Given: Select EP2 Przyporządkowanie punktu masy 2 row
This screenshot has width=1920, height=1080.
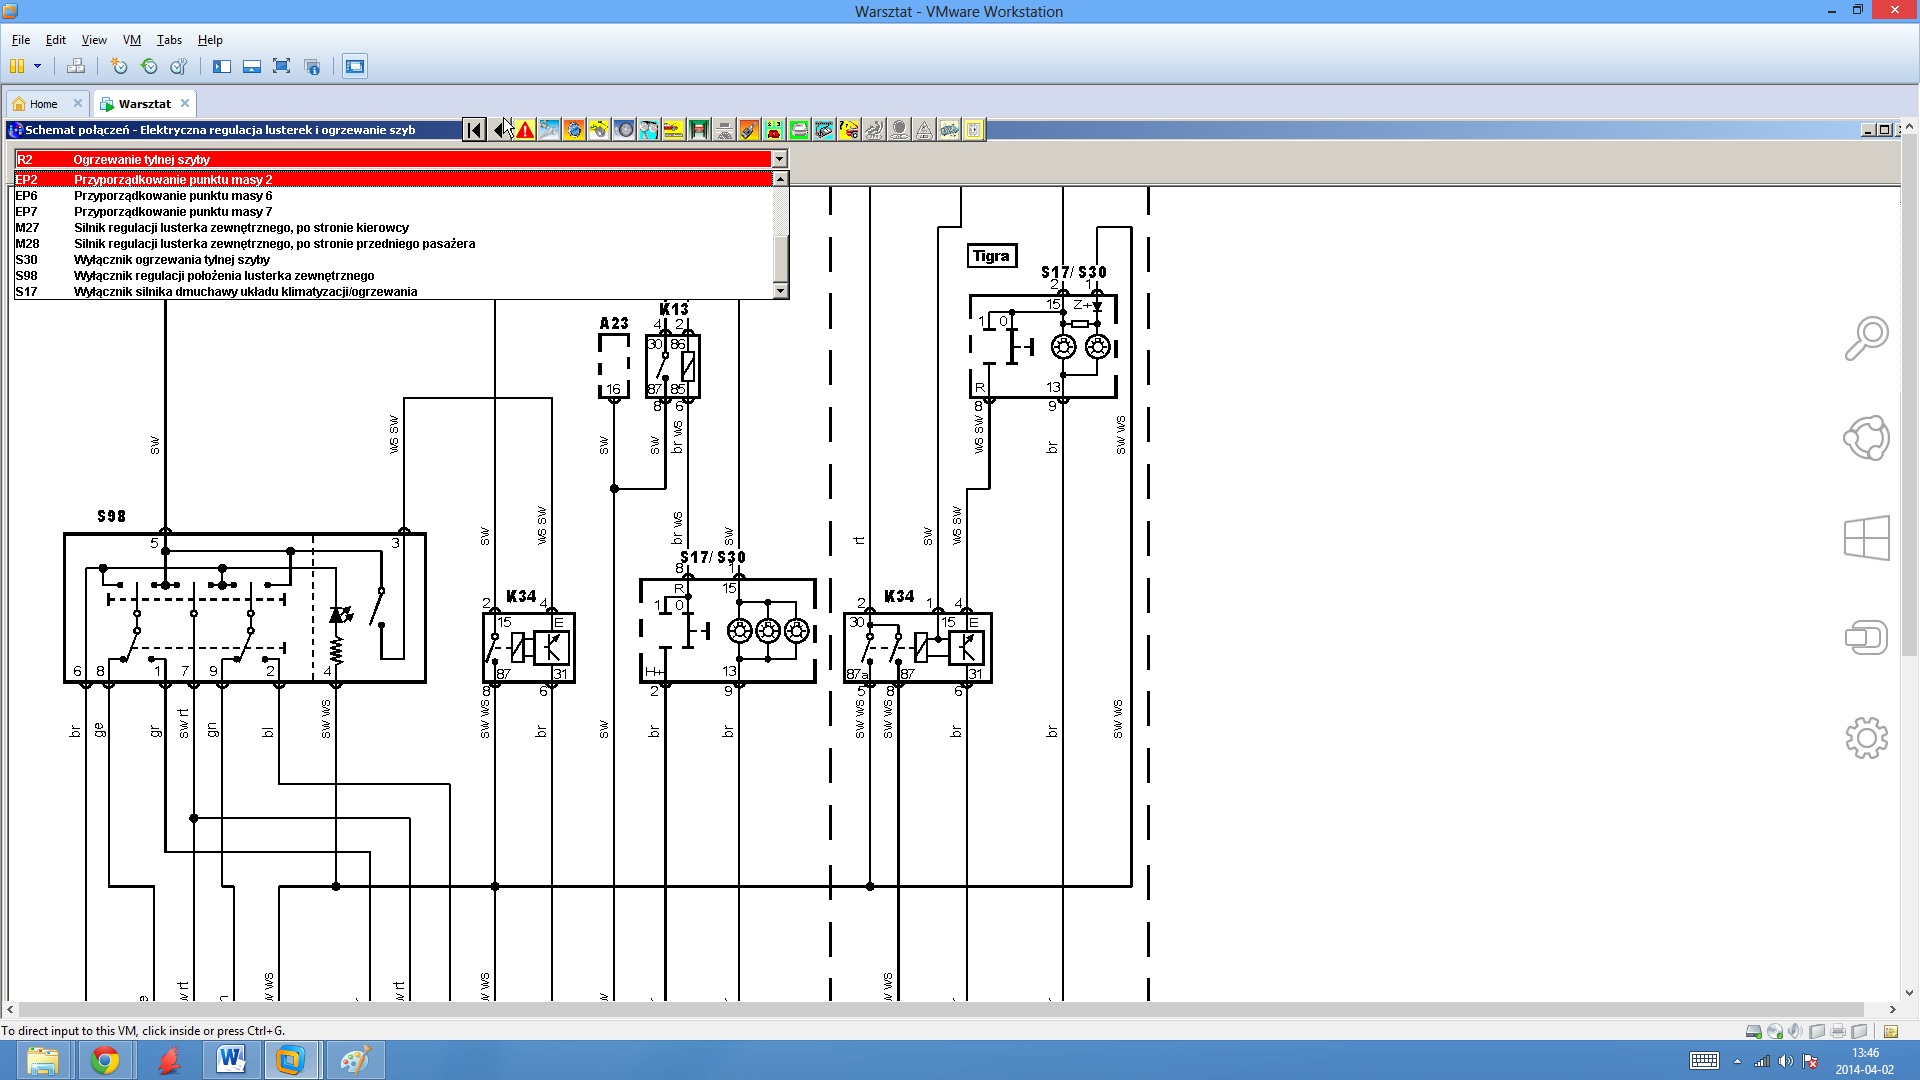Looking at the screenshot, I should pos(394,180).
